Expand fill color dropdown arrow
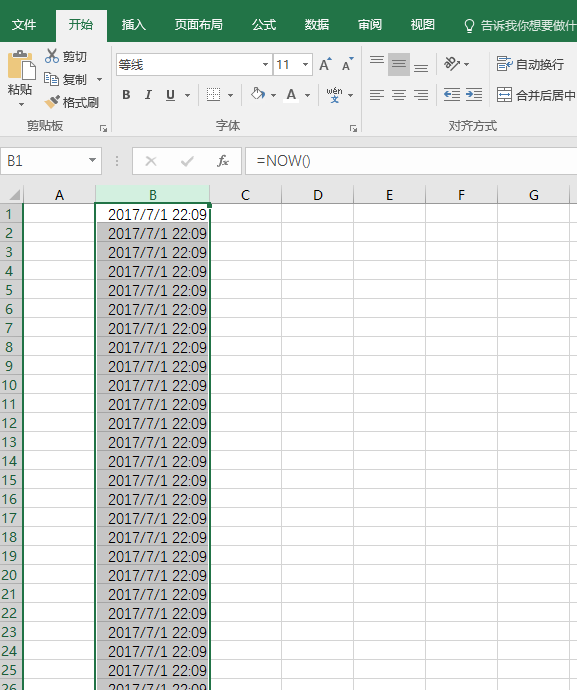The height and width of the screenshot is (690, 577). click(273, 95)
